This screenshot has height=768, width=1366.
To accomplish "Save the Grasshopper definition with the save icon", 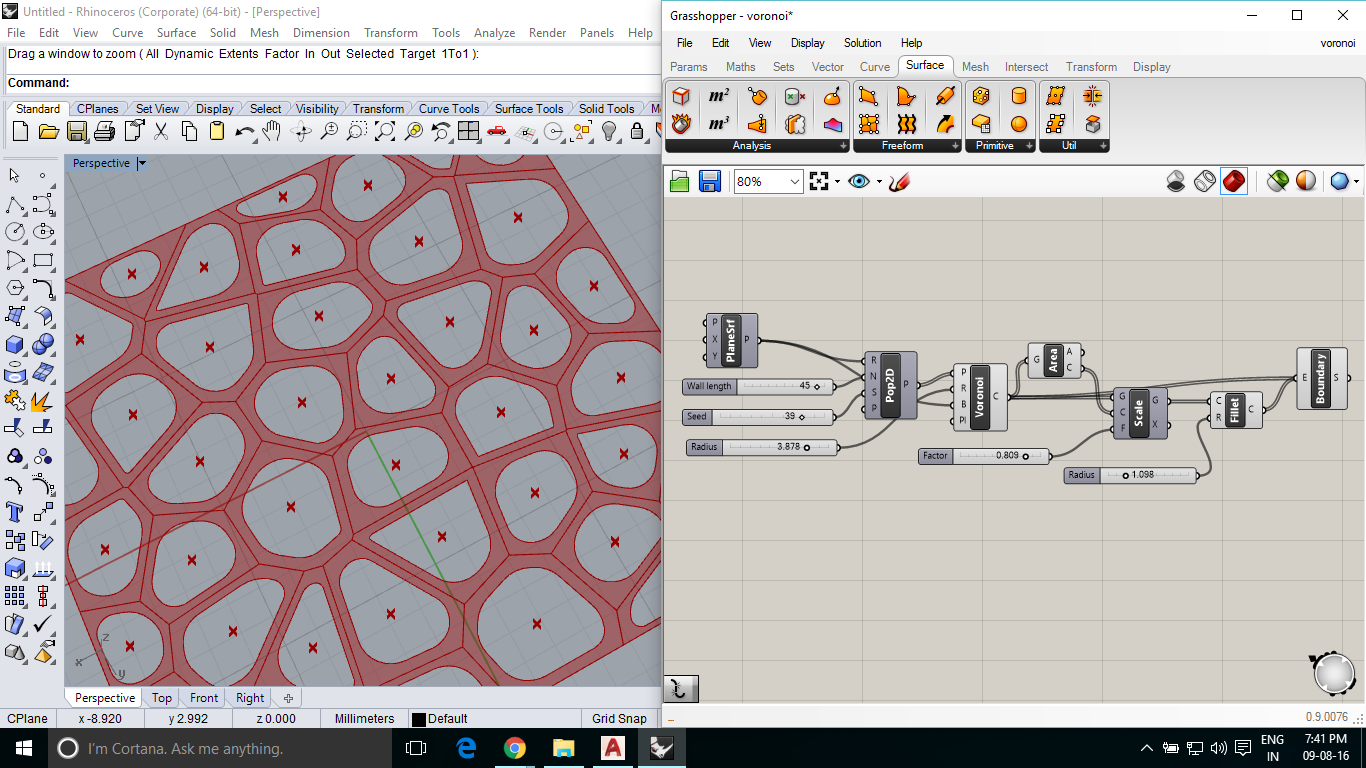I will tap(710, 181).
